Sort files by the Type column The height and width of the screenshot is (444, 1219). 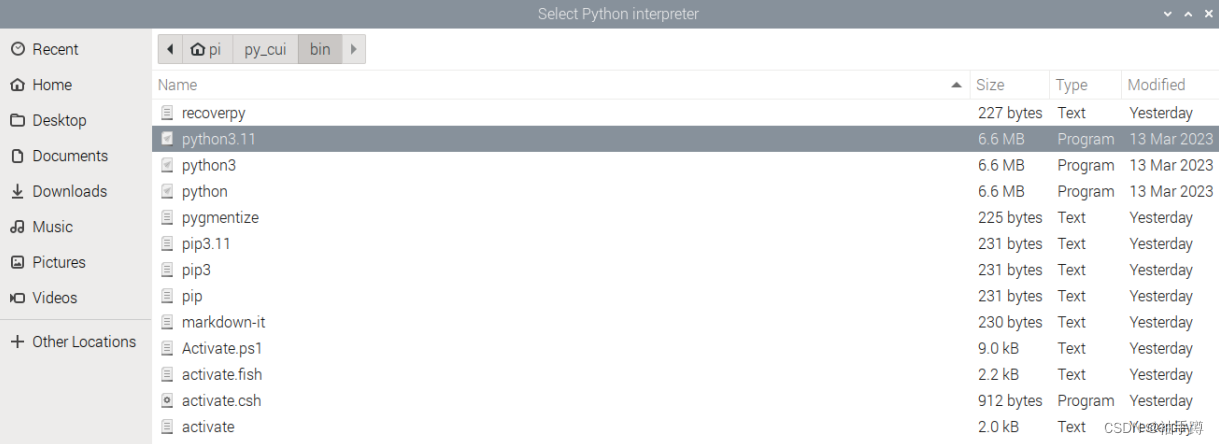pyautogui.click(x=1071, y=85)
